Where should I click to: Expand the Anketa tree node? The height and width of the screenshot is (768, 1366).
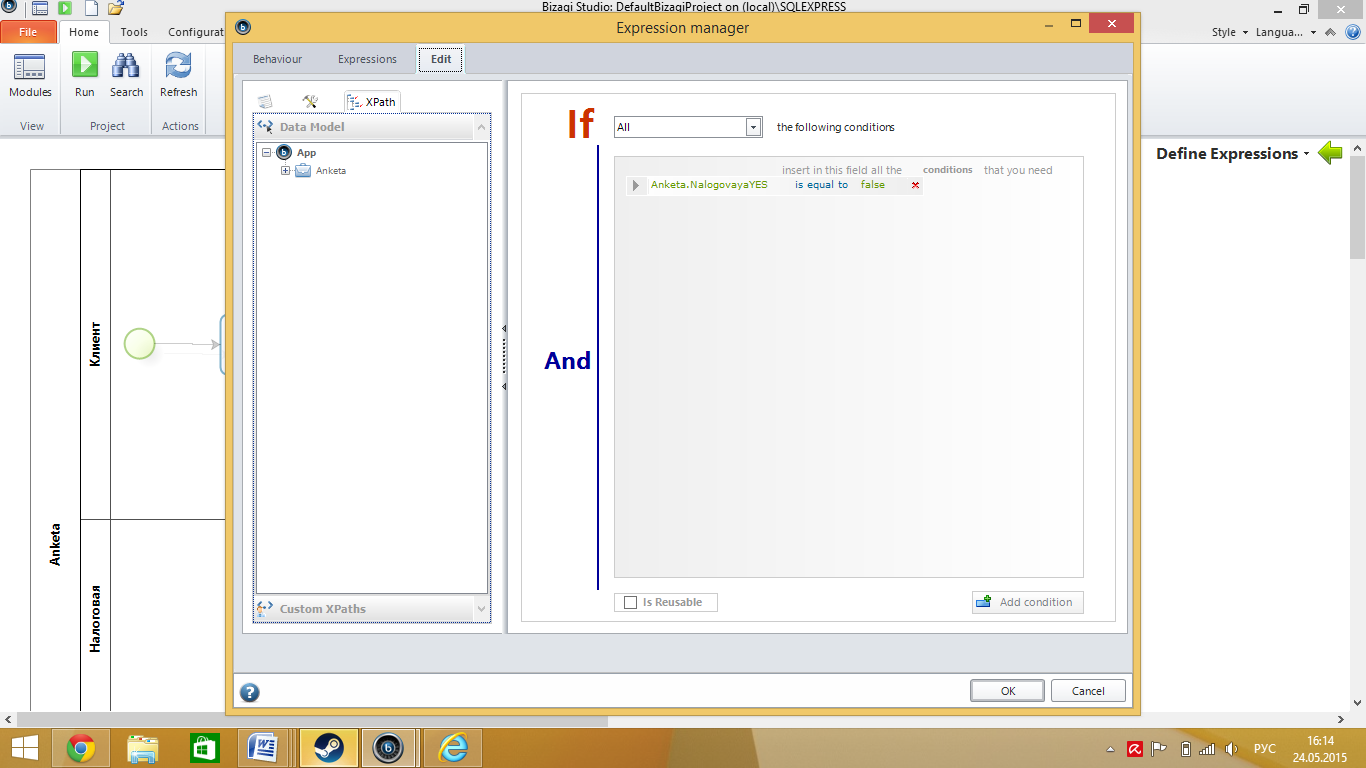point(285,170)
